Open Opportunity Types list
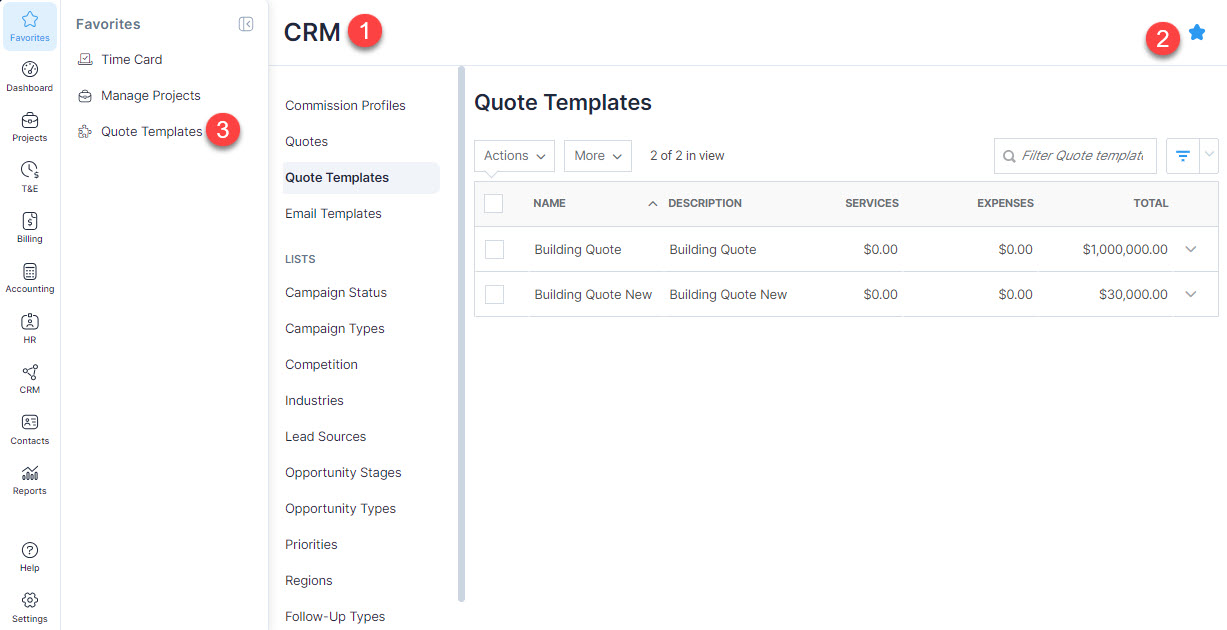The image size is (1227, 630). point(340,509)
